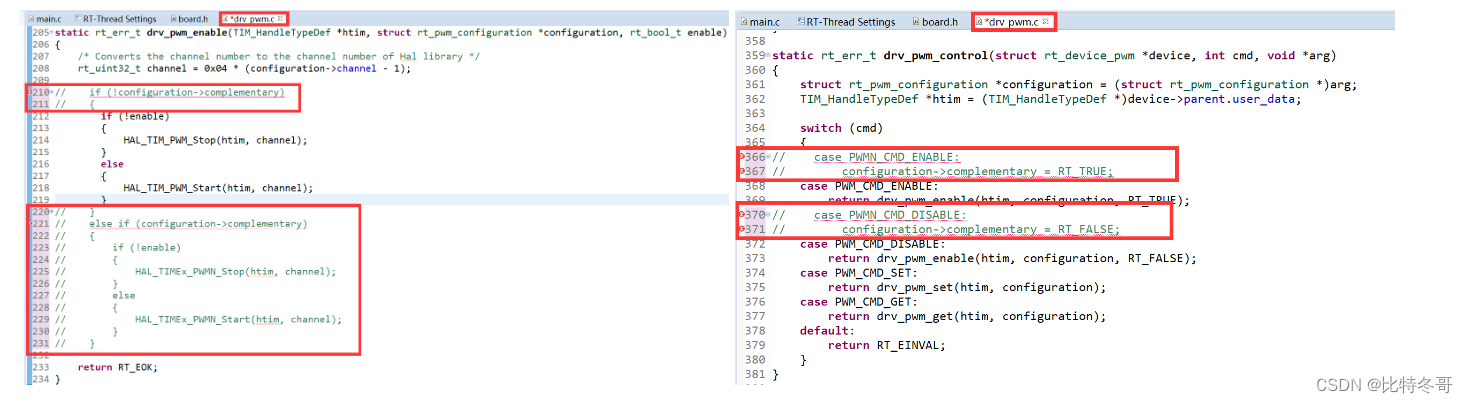Click 'struct rt_pwm_configuration *configuration' on line 361
Image resolution: width=1468 pixels, height=403 pixels.
947,85
